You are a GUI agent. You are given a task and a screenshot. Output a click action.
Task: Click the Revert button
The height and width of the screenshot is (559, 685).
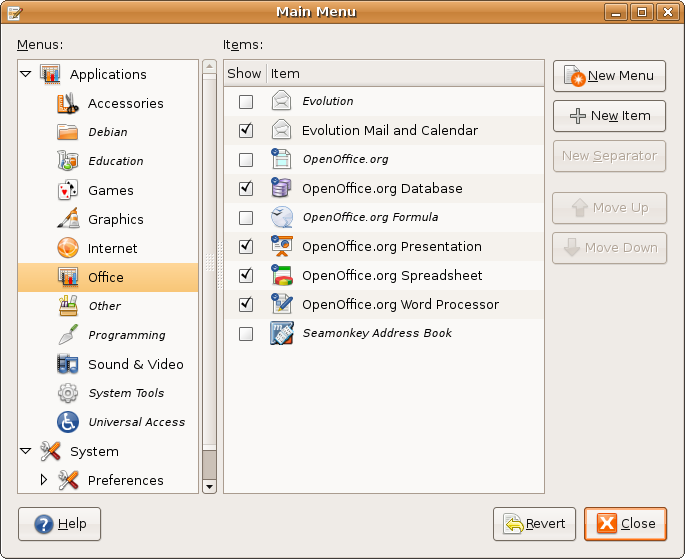(534, 523)
